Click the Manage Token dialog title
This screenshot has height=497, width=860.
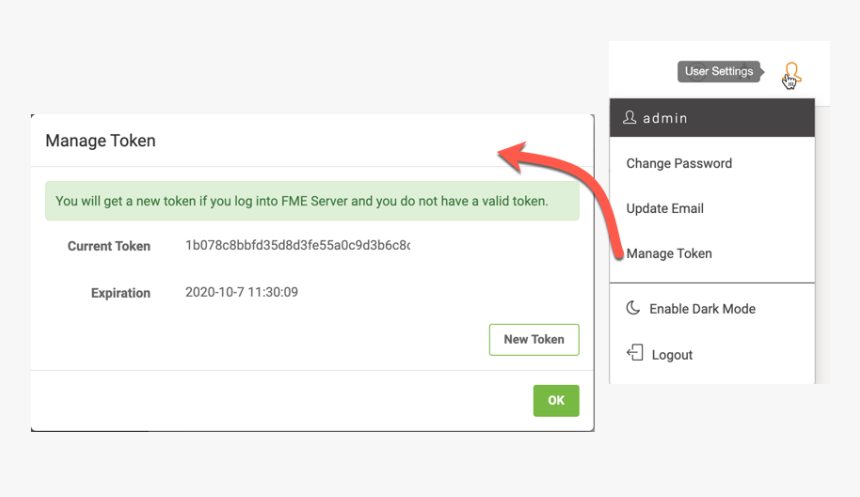[x=100, y=140]
